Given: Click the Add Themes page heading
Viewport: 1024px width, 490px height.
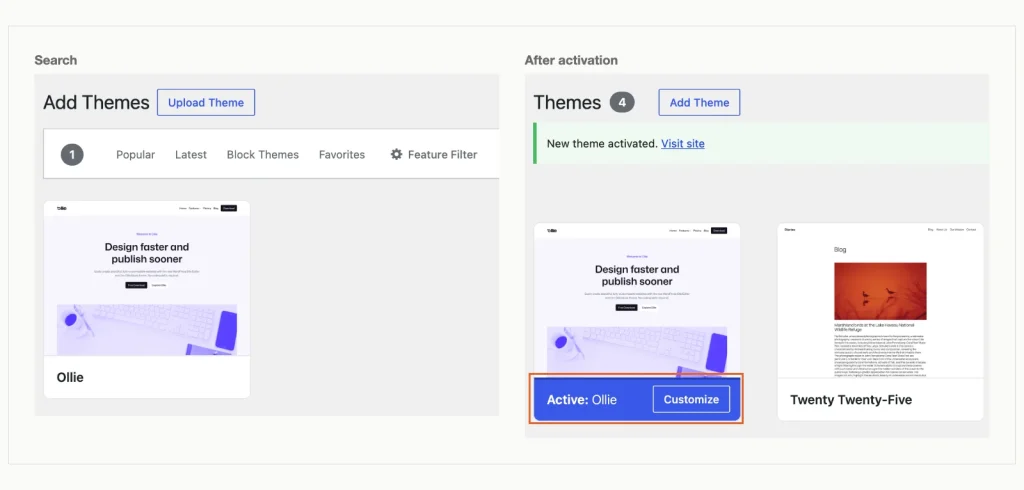Looking at the screenshot, I should point(97,103).
